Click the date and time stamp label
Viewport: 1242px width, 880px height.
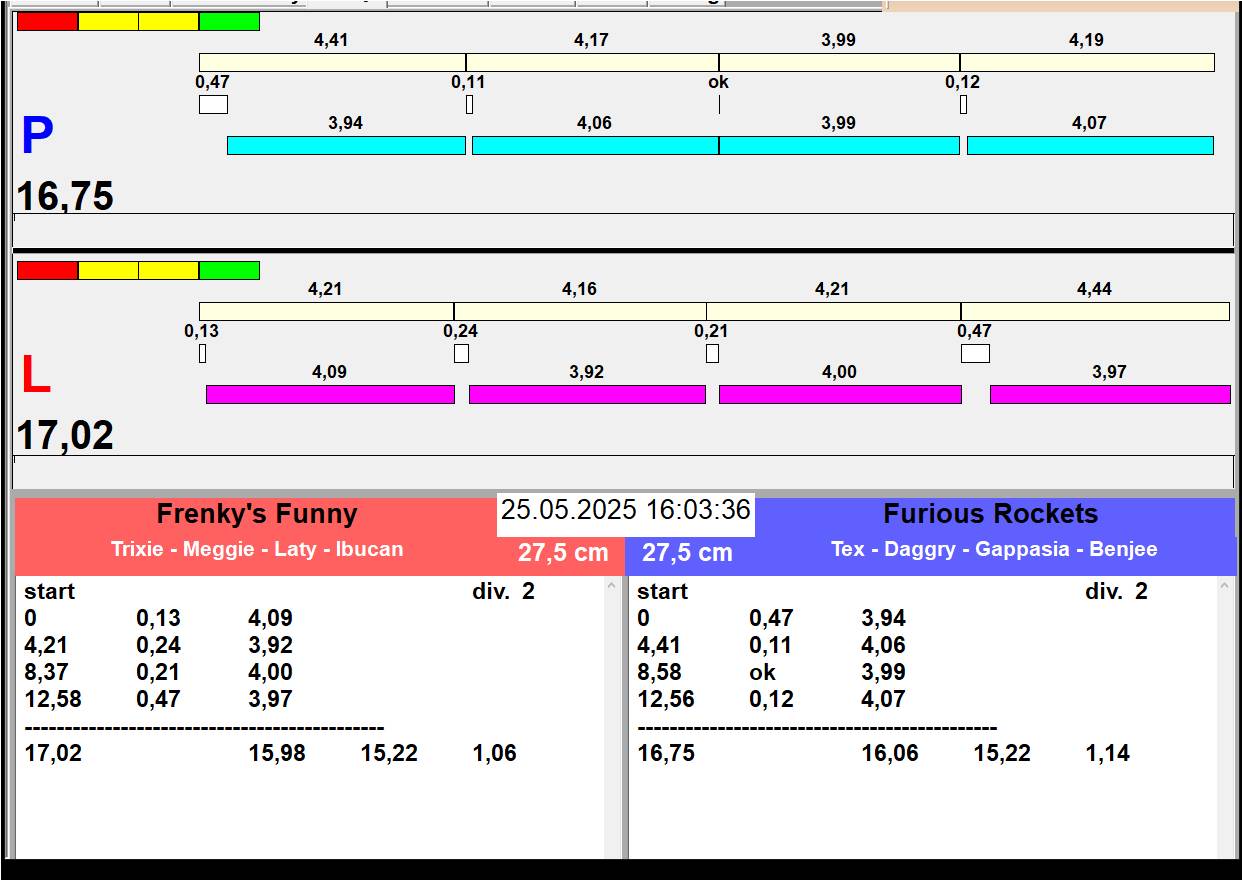(625, 510)
